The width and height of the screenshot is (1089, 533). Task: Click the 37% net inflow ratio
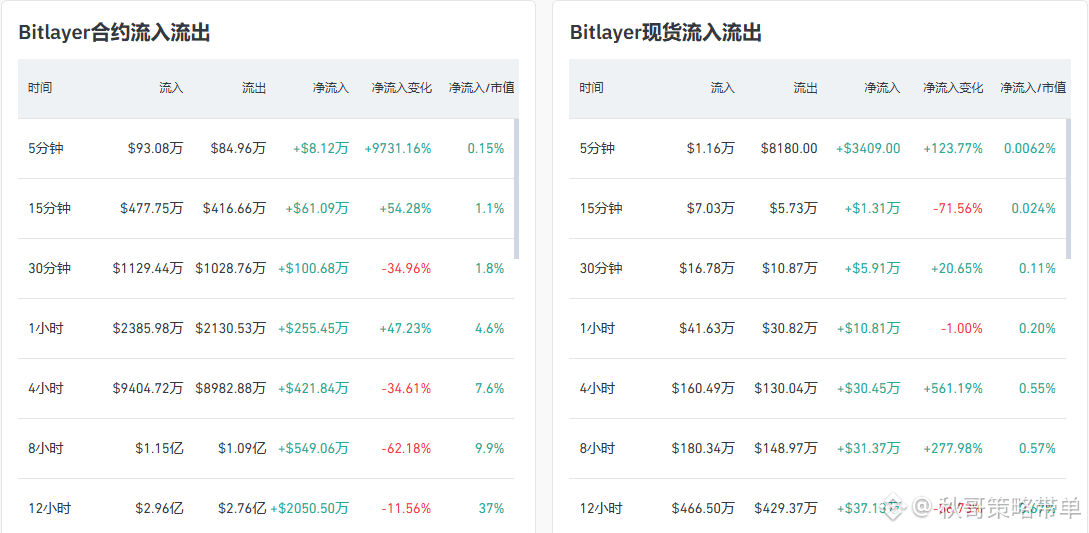[x=491, y=509]
